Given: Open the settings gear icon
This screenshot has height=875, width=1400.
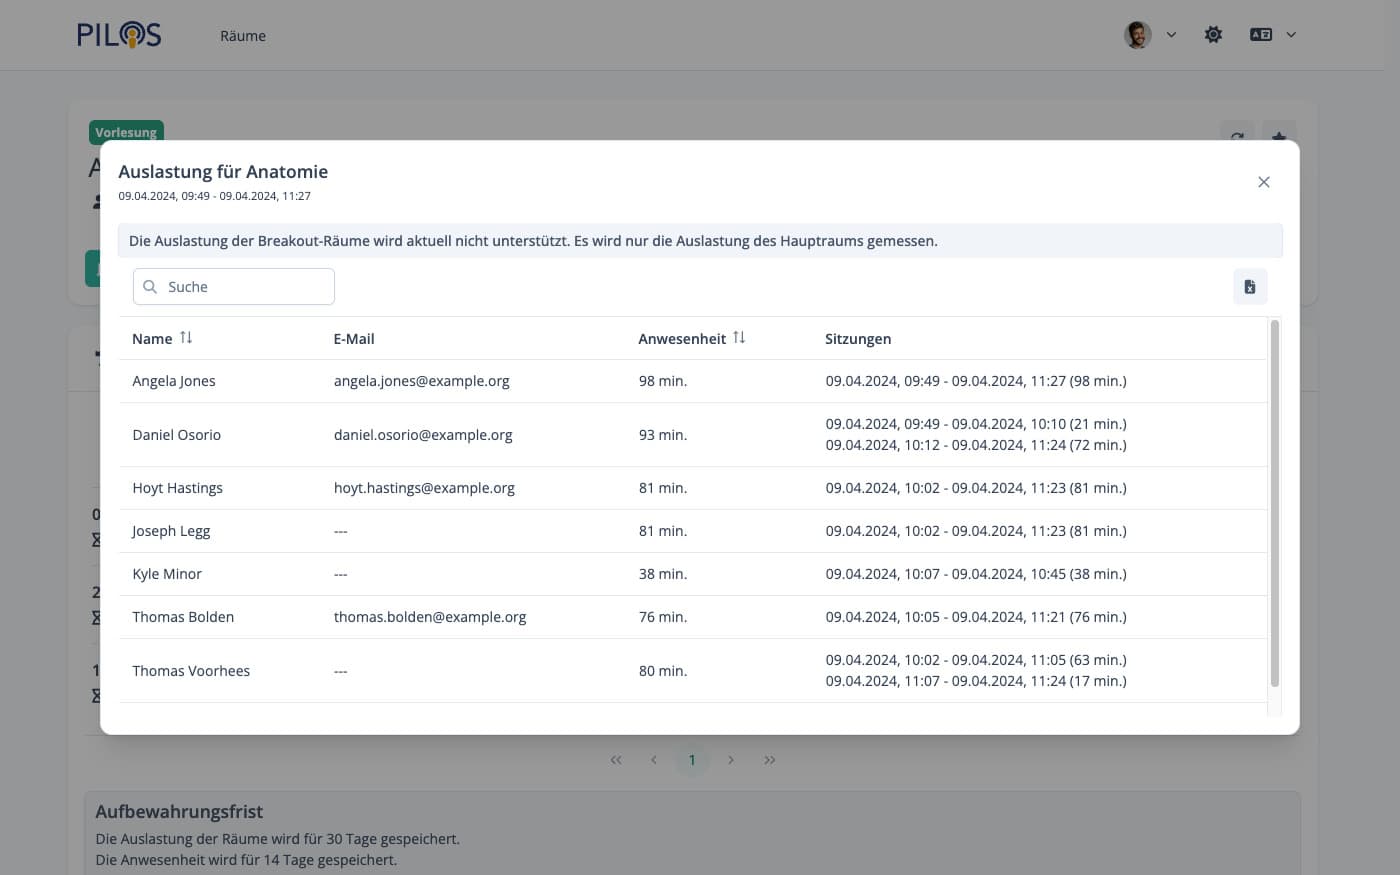Looking at the screenshot, I should pos(1213,35).
